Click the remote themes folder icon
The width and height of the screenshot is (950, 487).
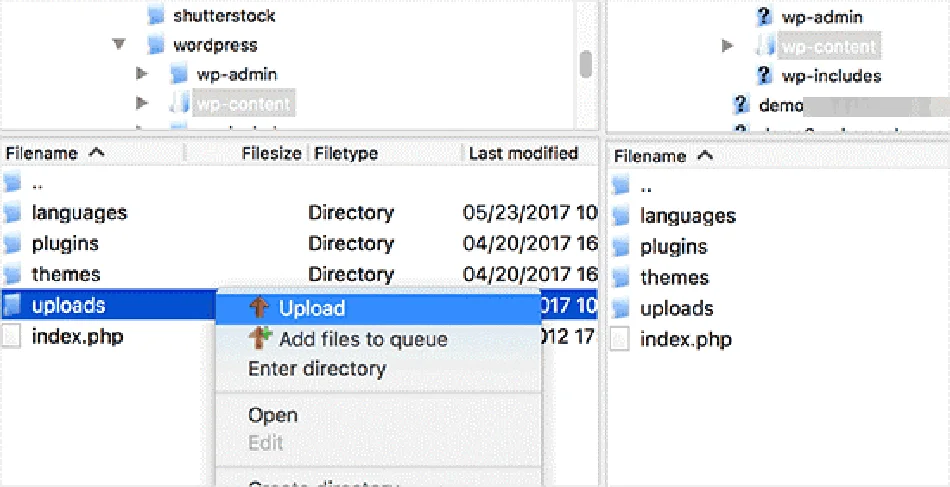621,277
